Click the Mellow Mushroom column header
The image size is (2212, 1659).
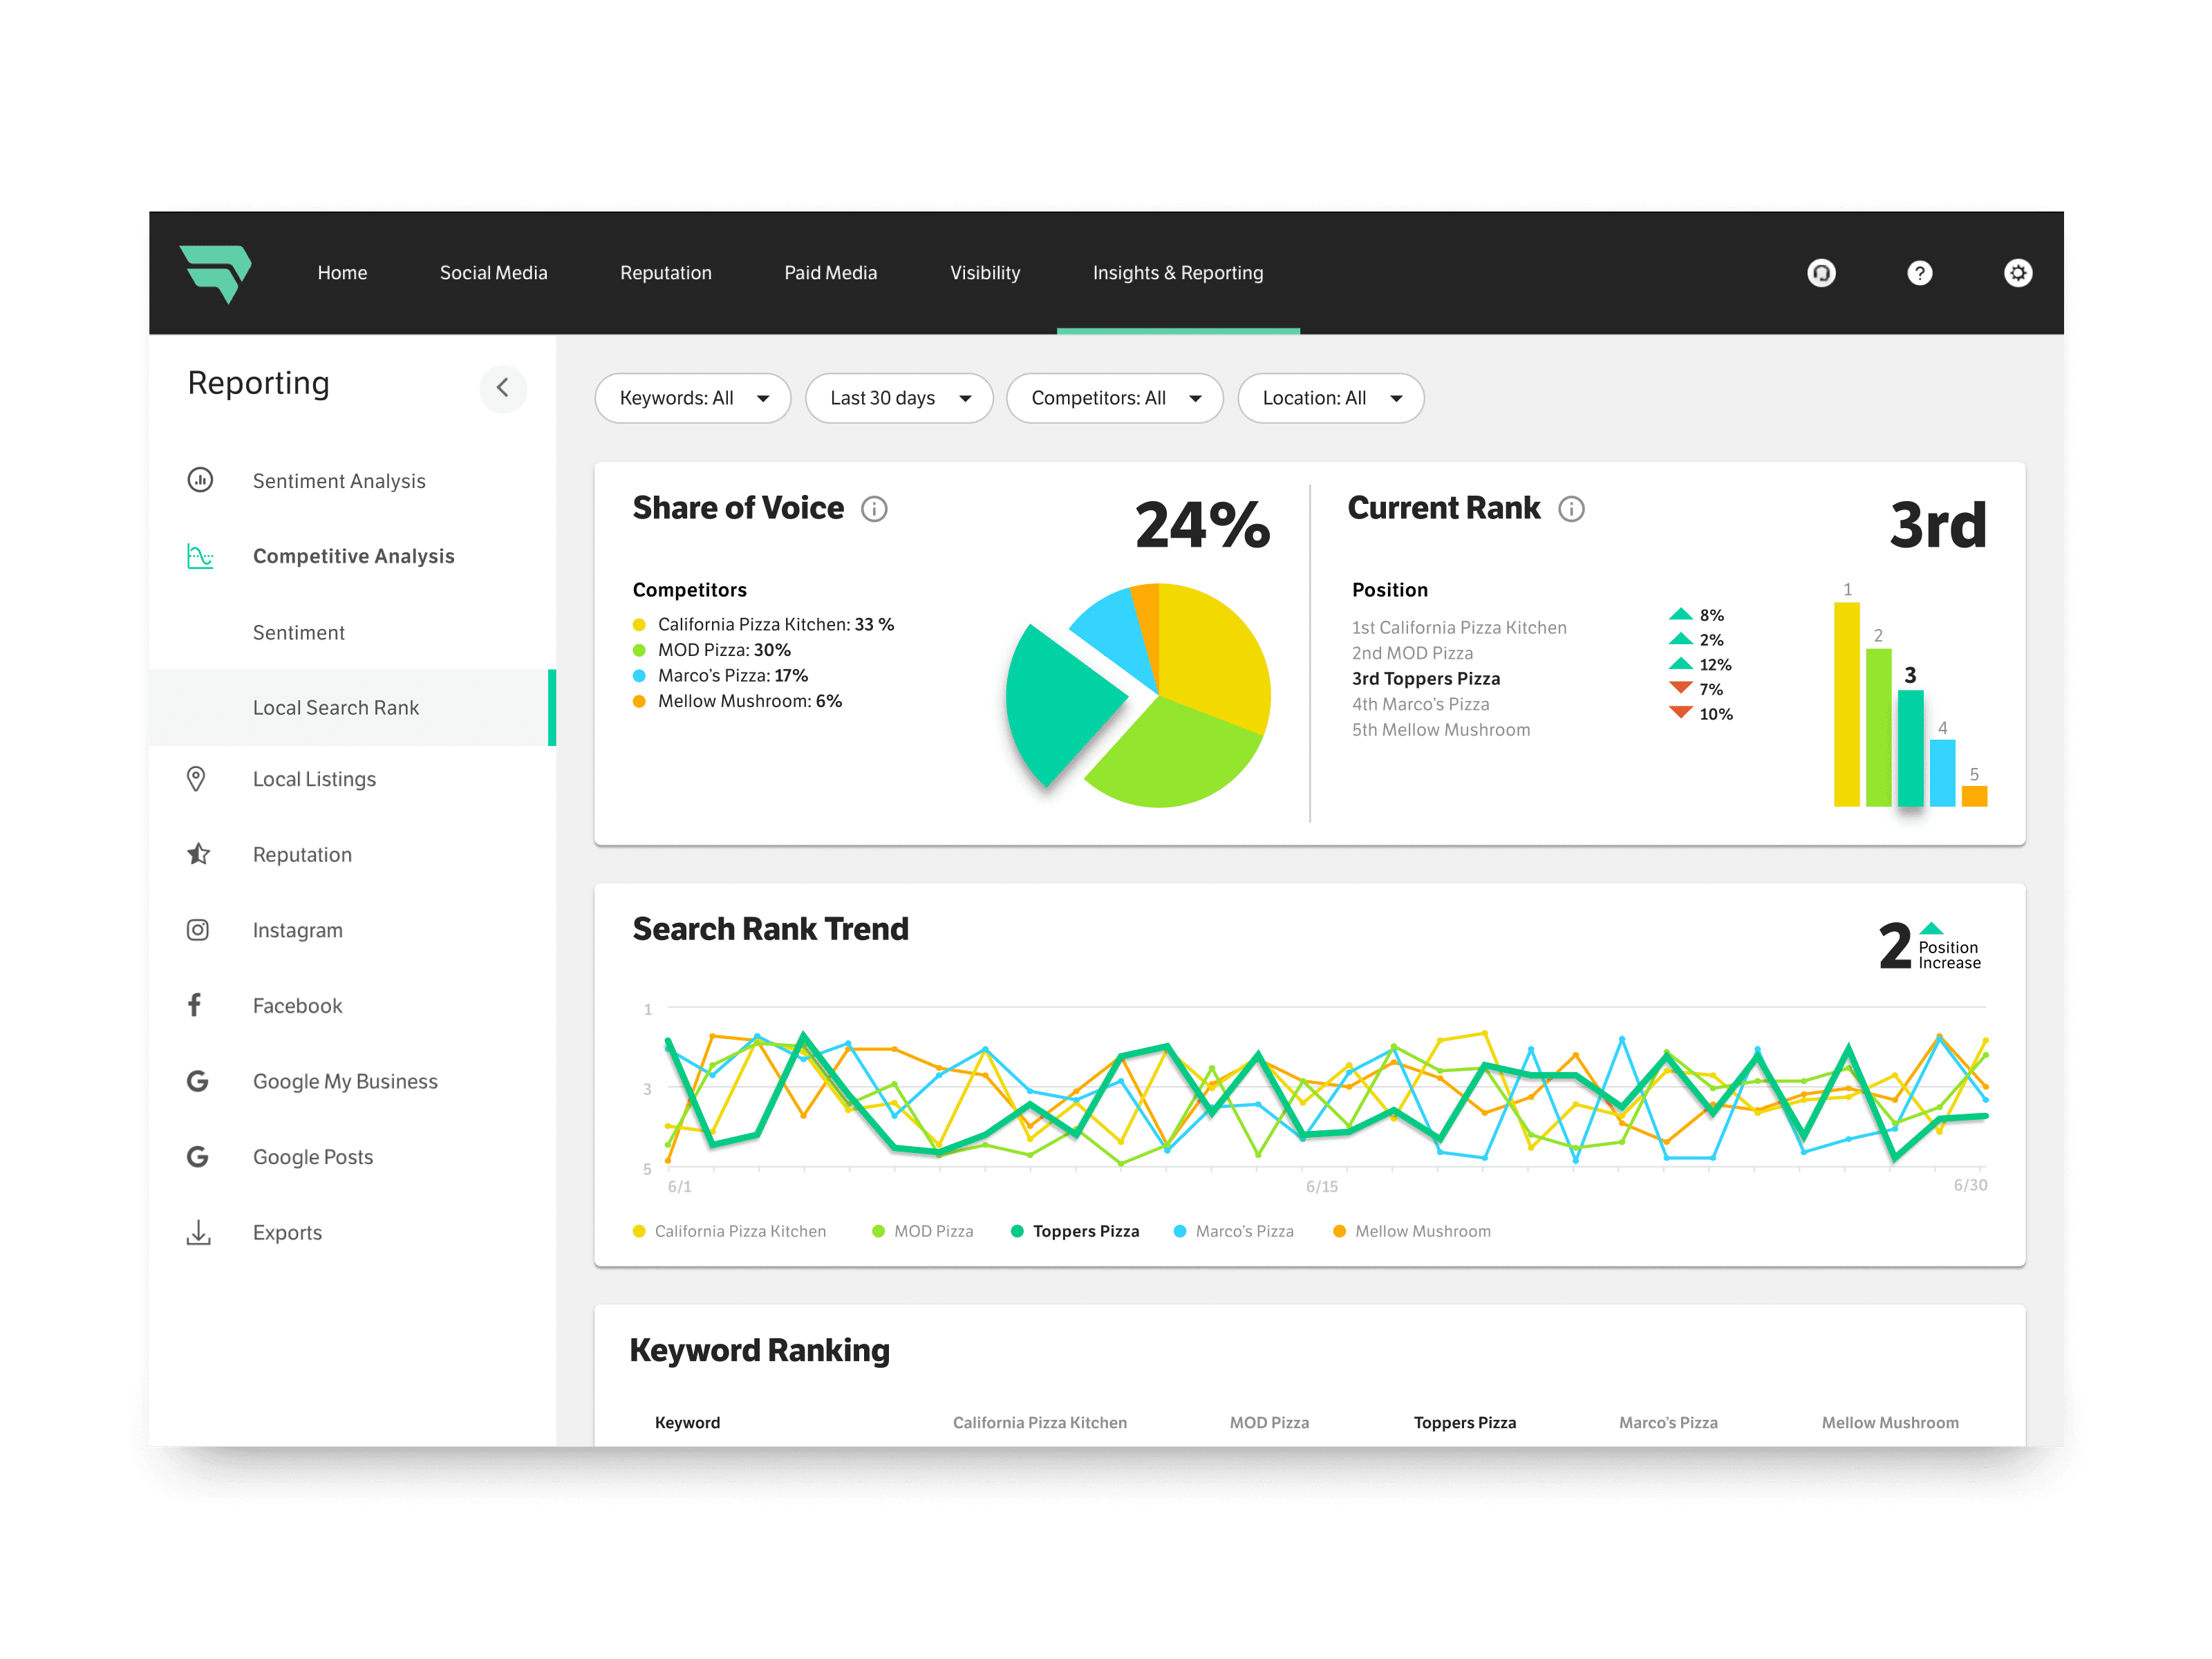1890,1422
